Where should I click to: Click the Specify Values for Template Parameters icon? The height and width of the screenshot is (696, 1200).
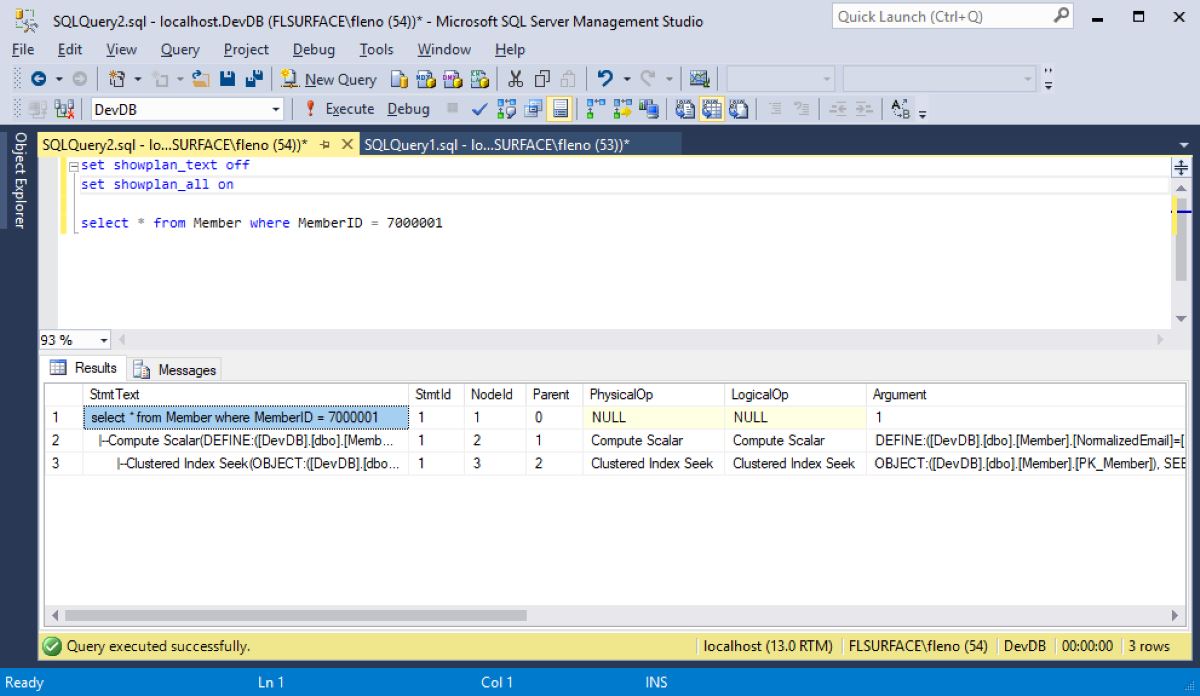pos(899,109)
